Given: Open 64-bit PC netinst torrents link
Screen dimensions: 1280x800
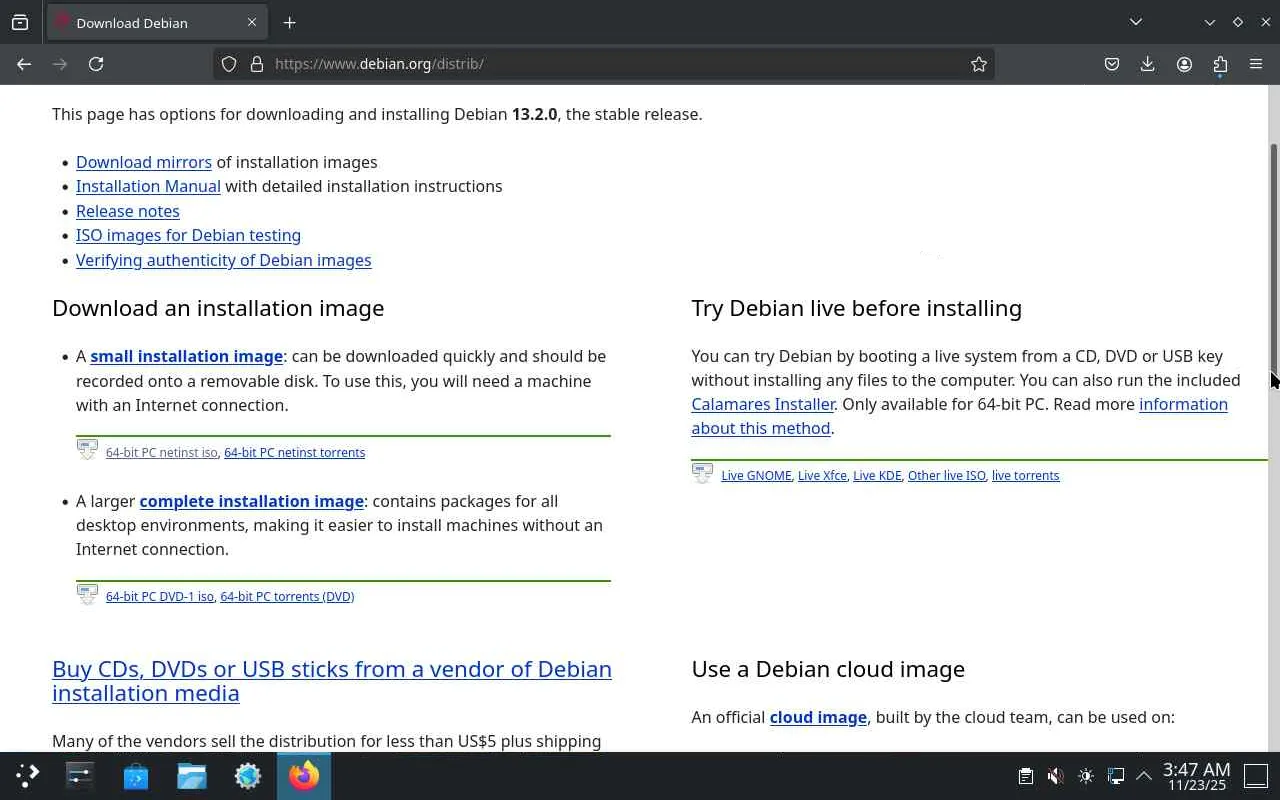Looking at the screenshot, I should 294,453.
